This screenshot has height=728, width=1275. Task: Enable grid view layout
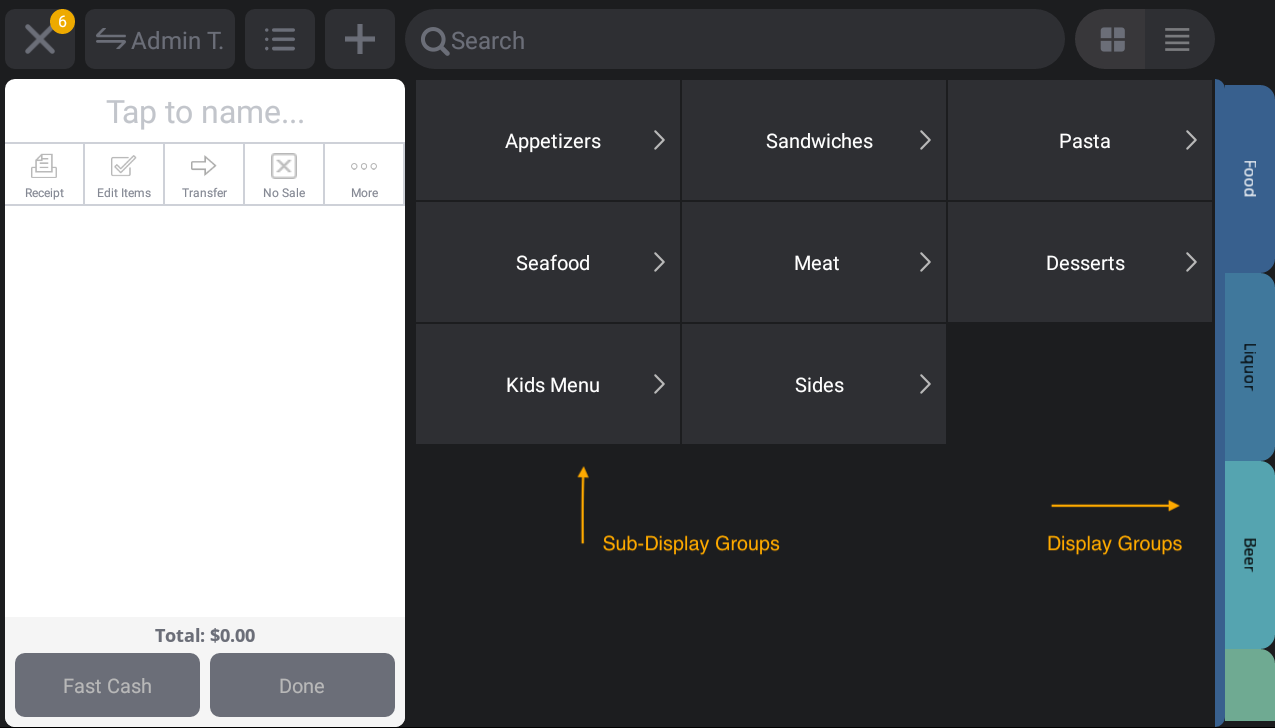(x=1111, y=39)
